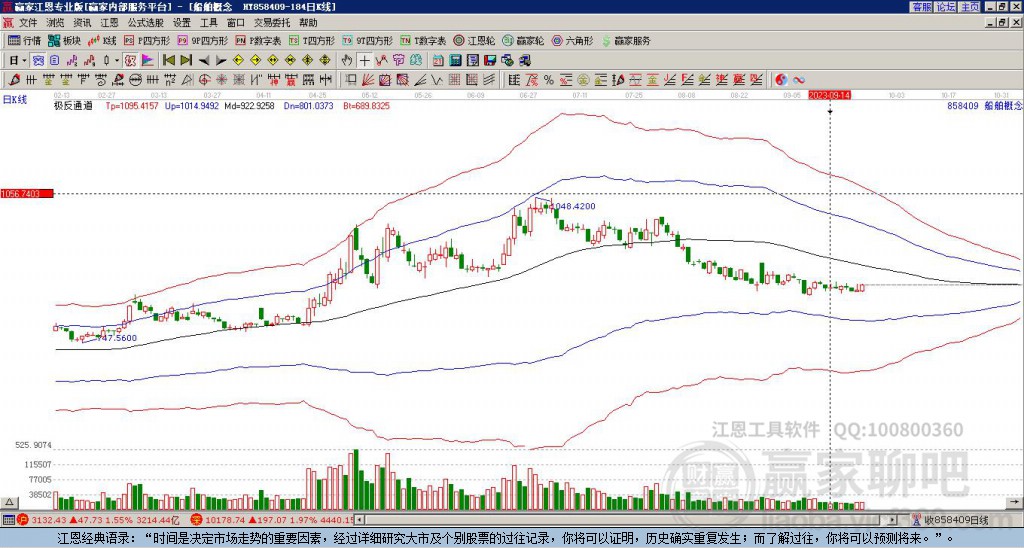1024x548 pixels.
Task: Click the 行情 market quotes button
Action: point(24,40)
